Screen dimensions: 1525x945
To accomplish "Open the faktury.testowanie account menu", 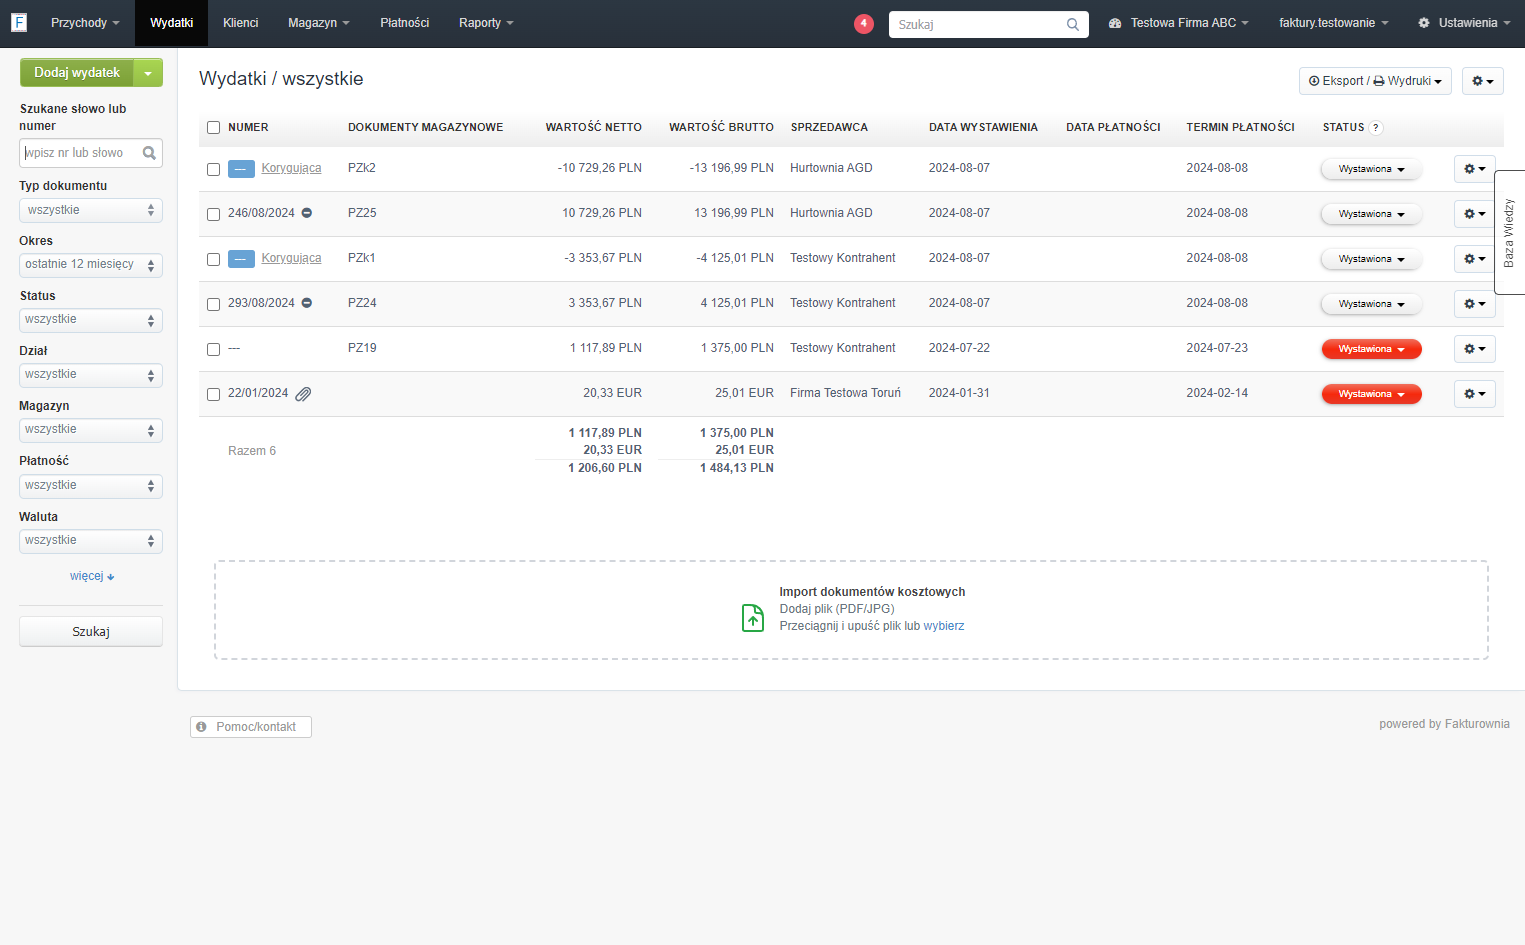I will [x=1334, y=23].
